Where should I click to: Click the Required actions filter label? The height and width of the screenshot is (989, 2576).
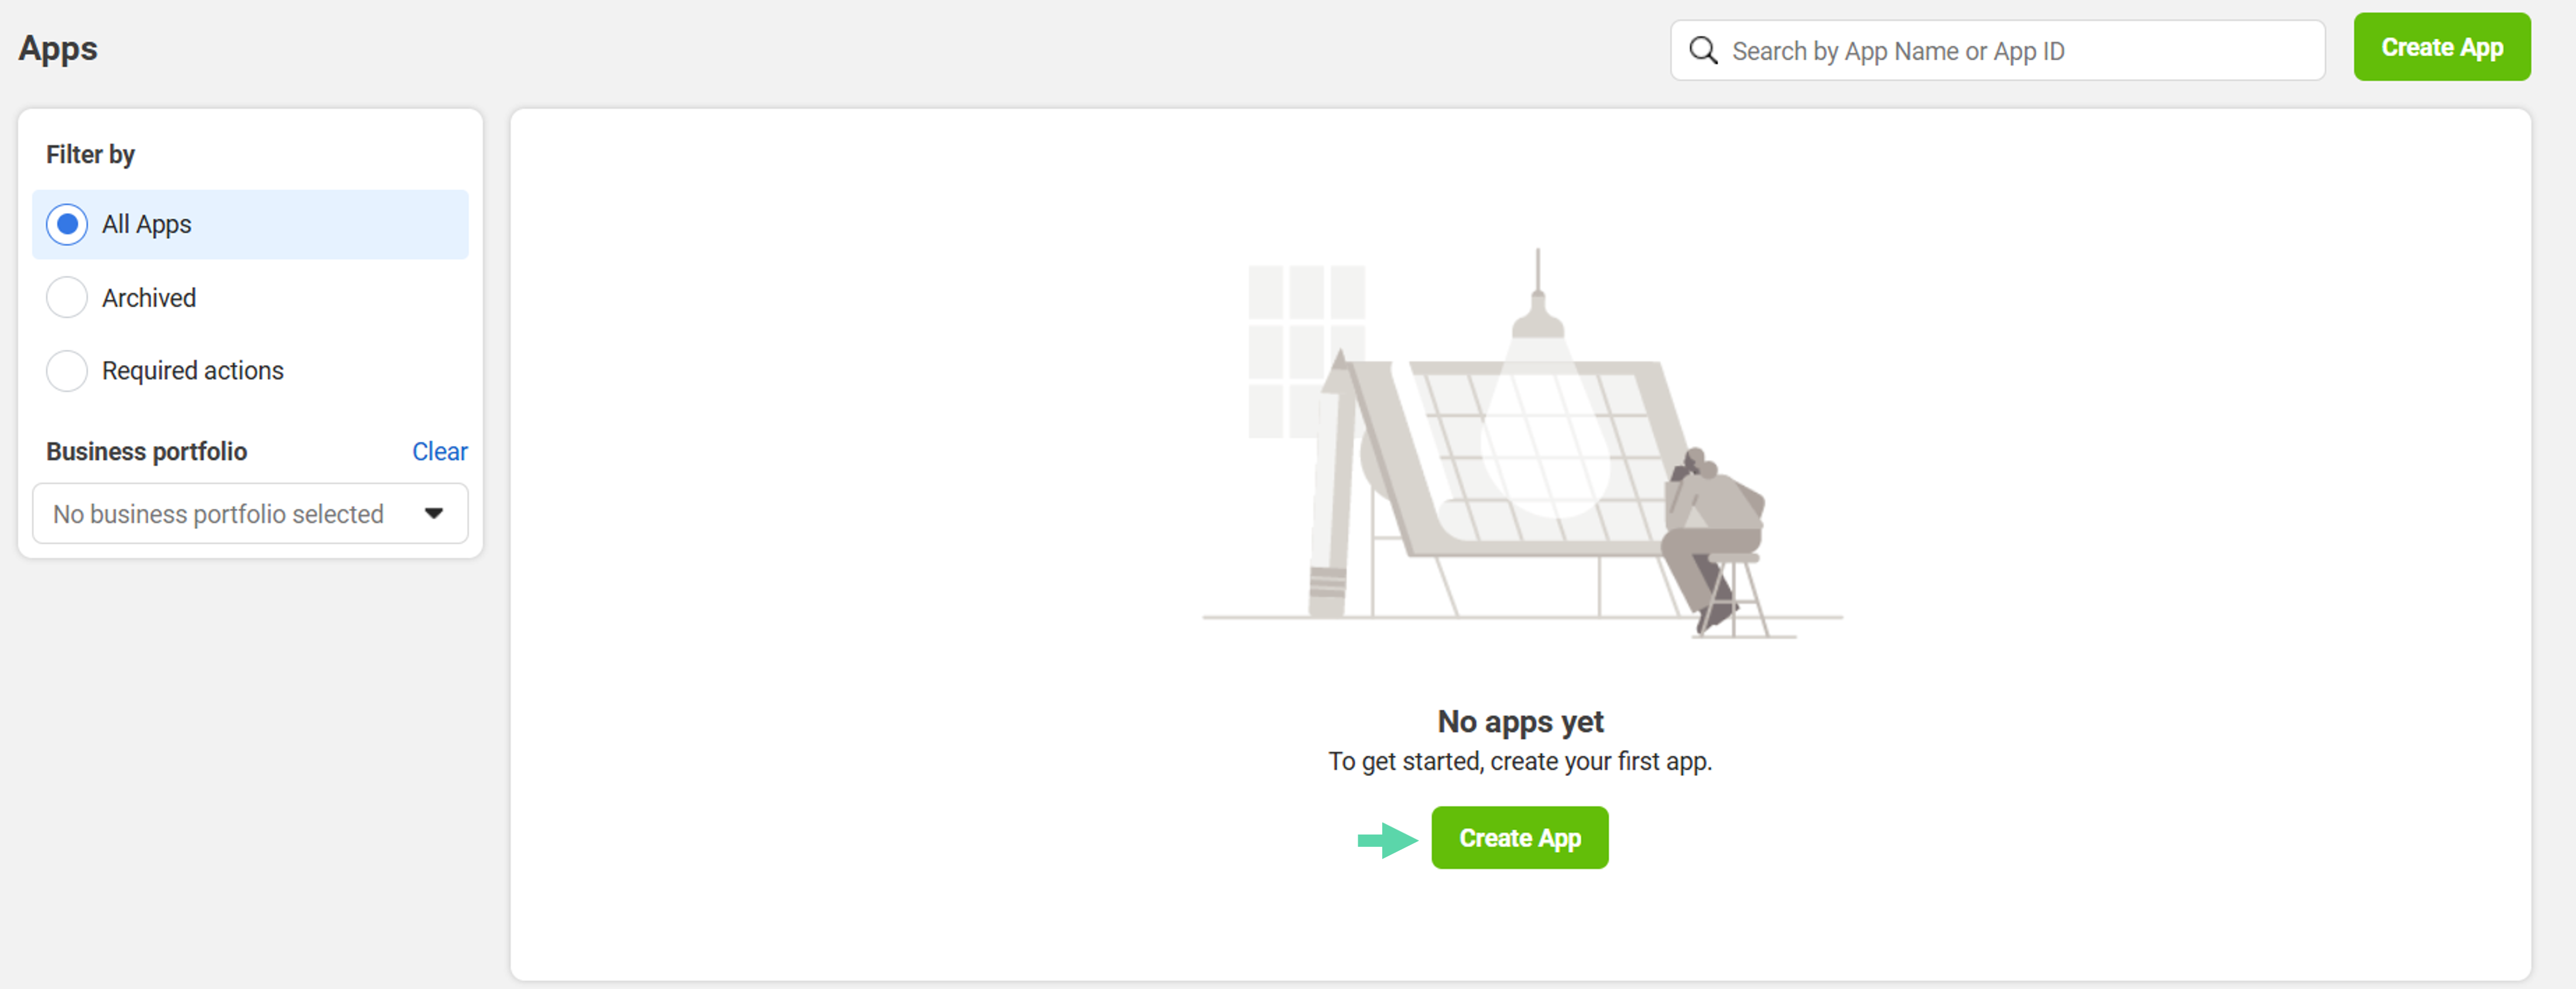pos(193,371)
